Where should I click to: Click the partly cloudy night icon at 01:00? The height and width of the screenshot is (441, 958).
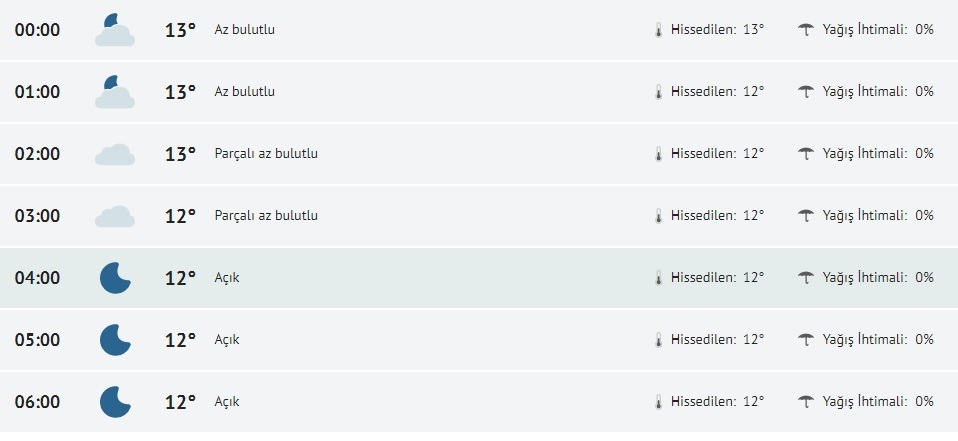click(115, 92)
